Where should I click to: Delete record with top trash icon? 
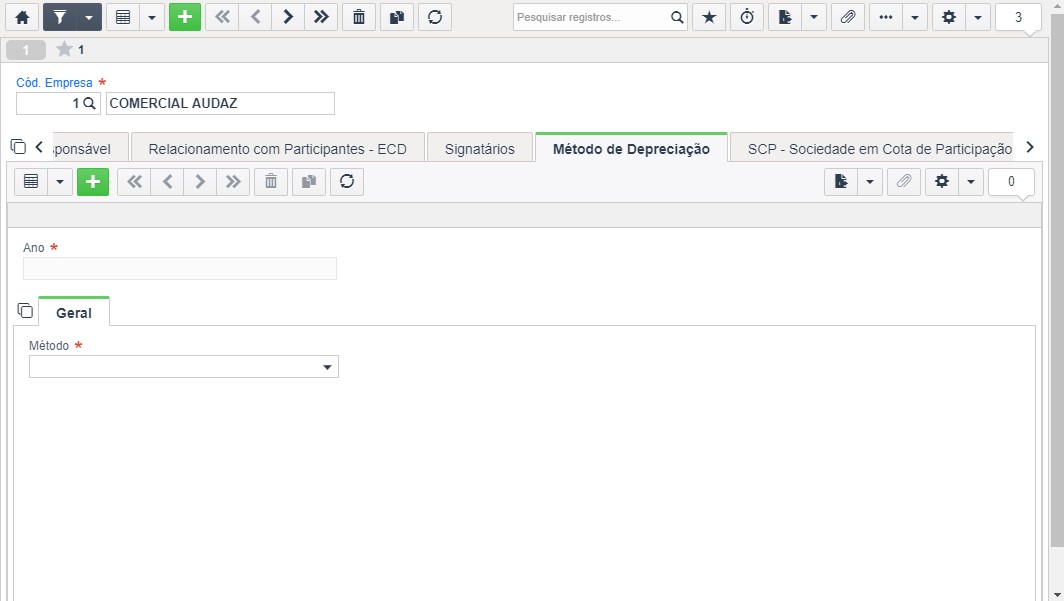pos(359,18)
